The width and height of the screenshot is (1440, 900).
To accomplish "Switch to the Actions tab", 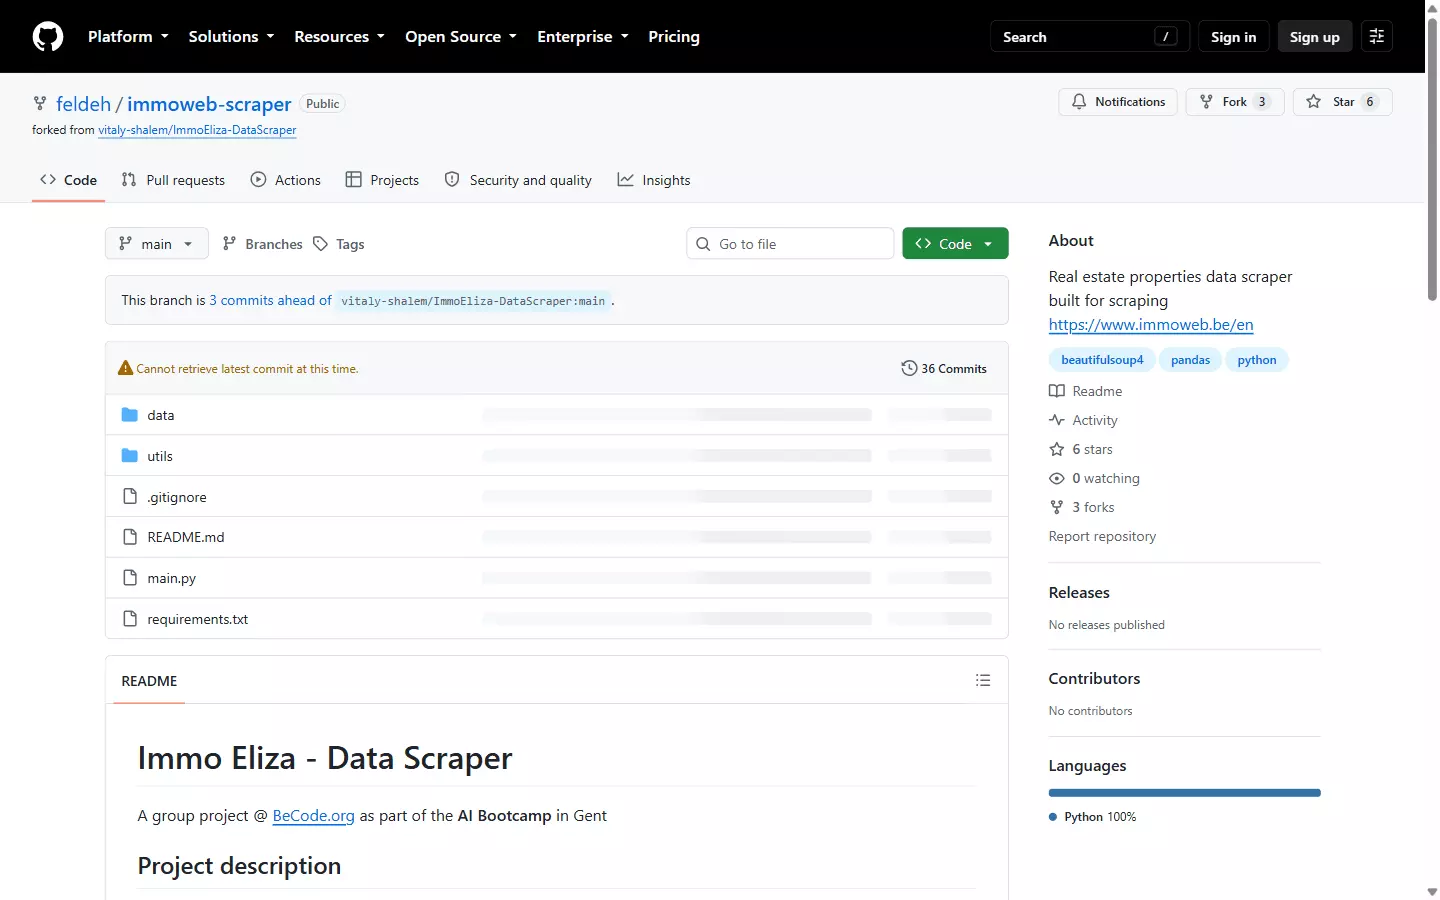I will pos(286,180).
